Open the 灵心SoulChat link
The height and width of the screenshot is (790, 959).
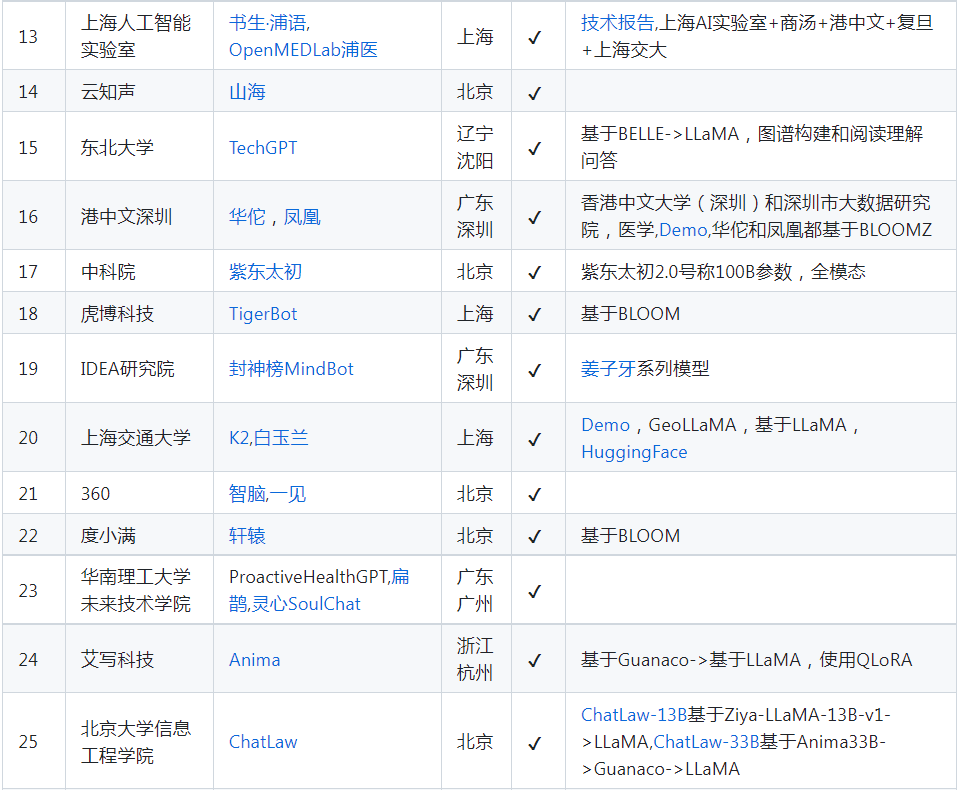click(x=306, y=605)
